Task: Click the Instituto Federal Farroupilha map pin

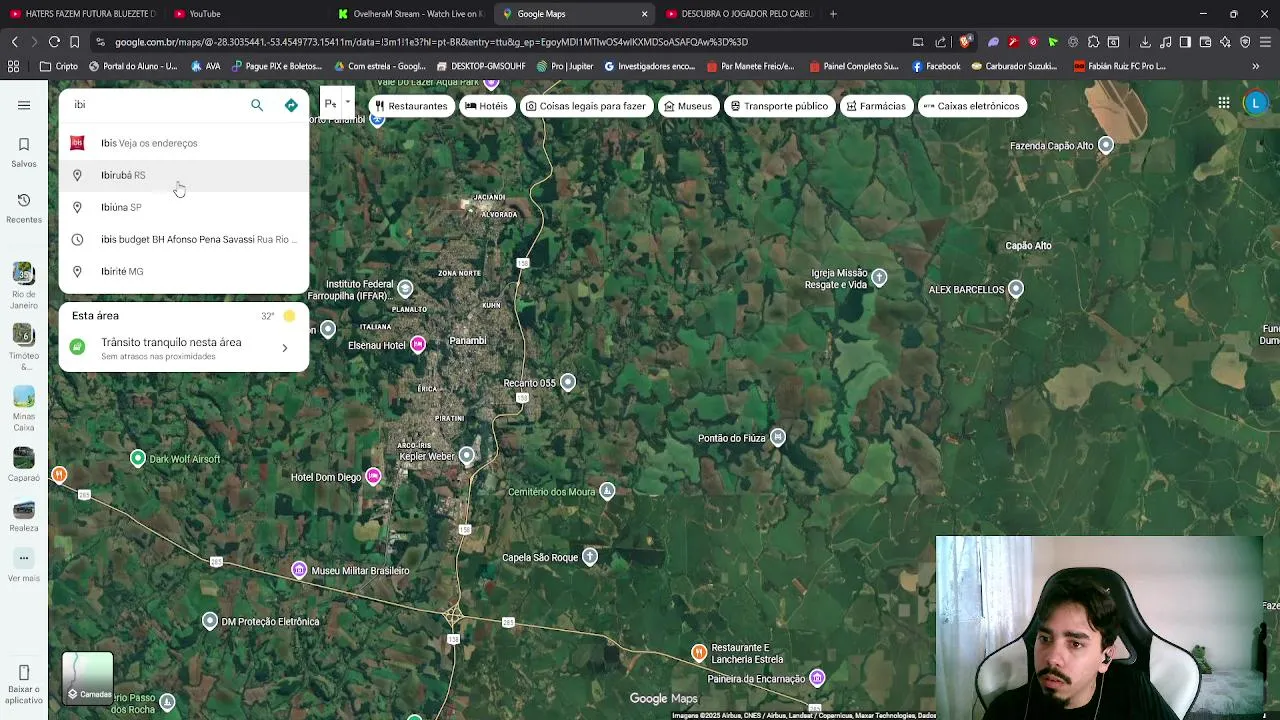Action: [x=405, y=289]
